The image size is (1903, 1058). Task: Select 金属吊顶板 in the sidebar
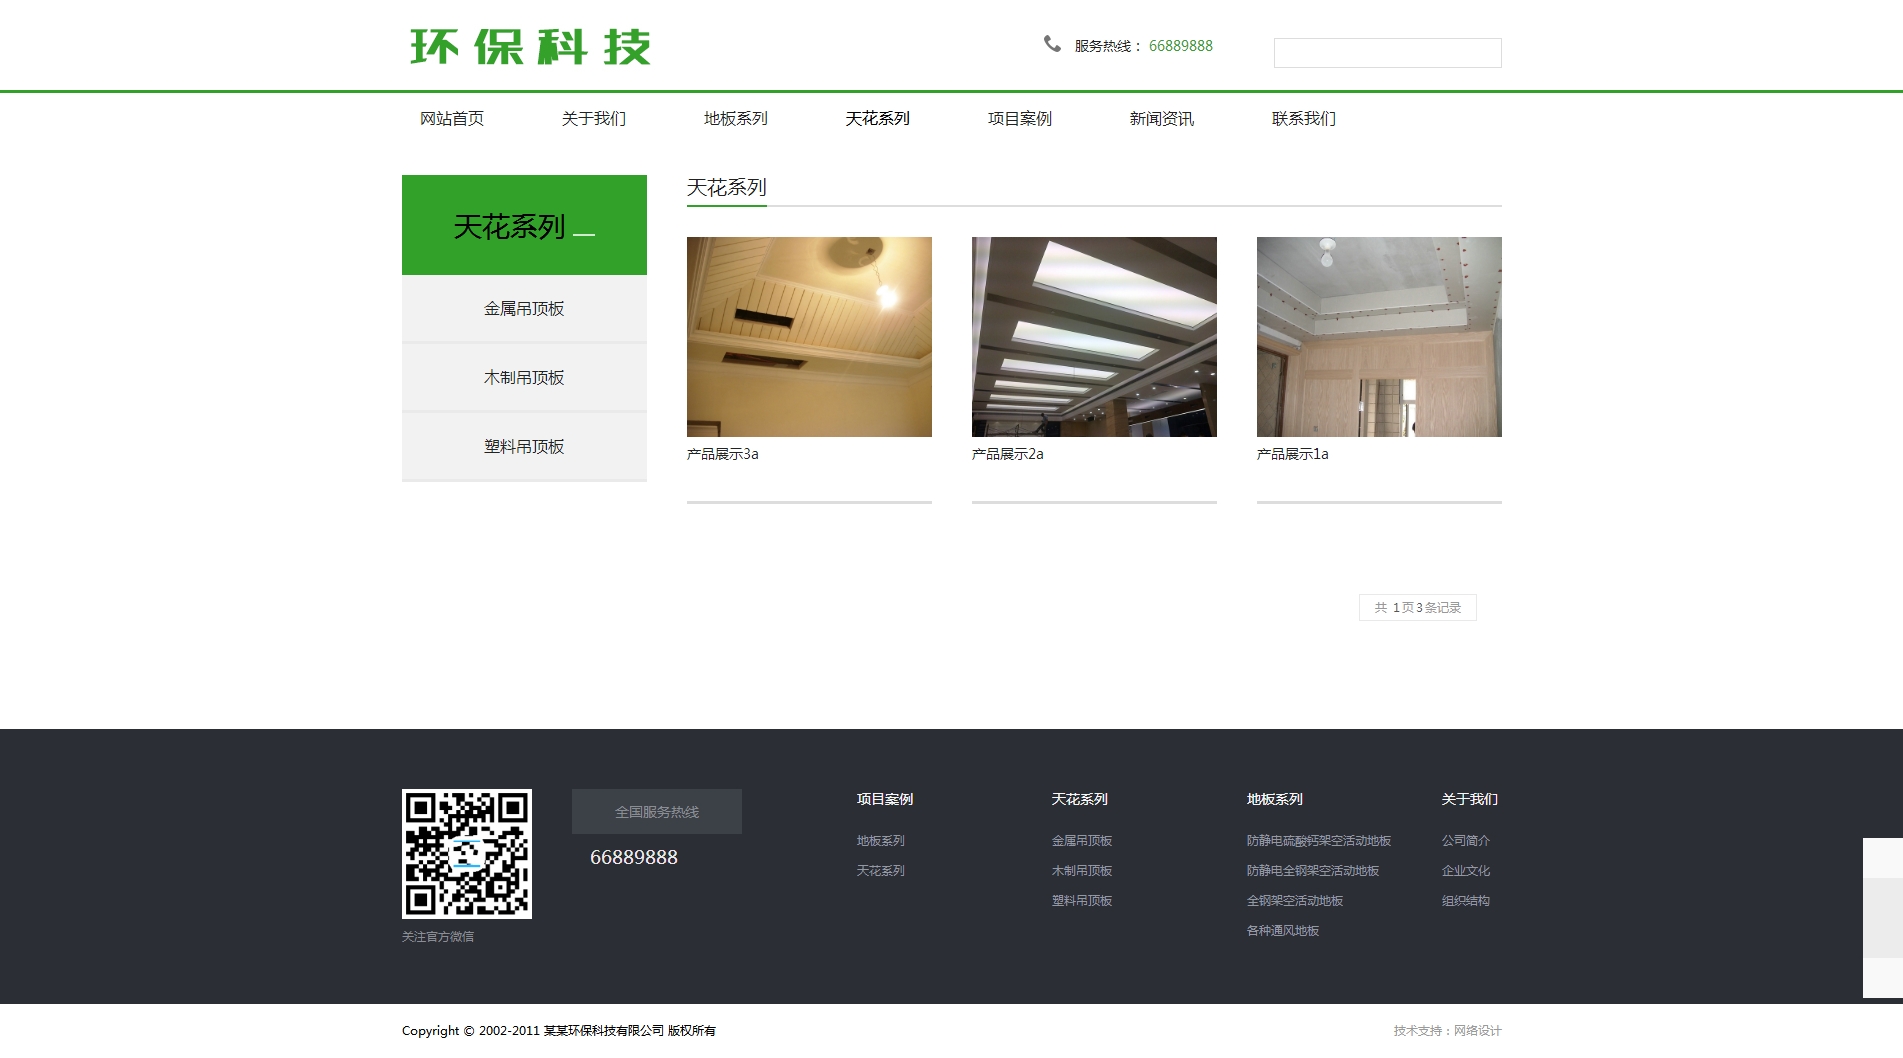pos(524,309)
